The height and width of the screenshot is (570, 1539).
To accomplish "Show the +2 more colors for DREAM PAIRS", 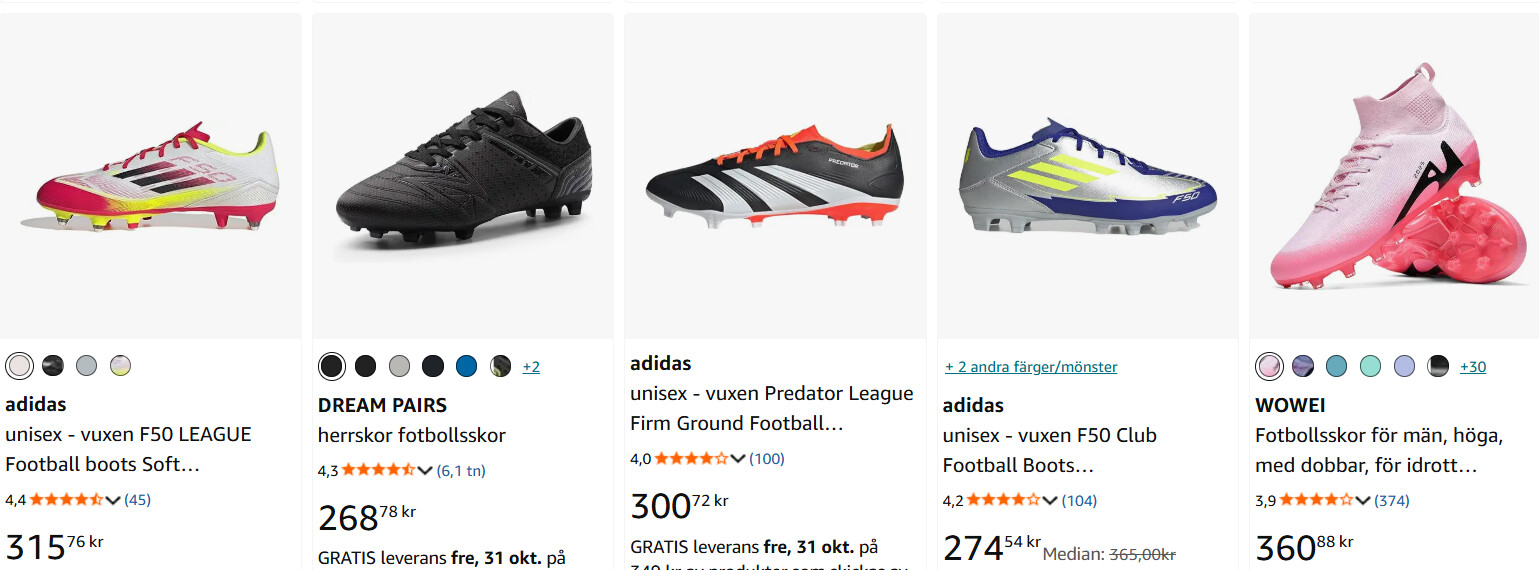I will point(531,367).
